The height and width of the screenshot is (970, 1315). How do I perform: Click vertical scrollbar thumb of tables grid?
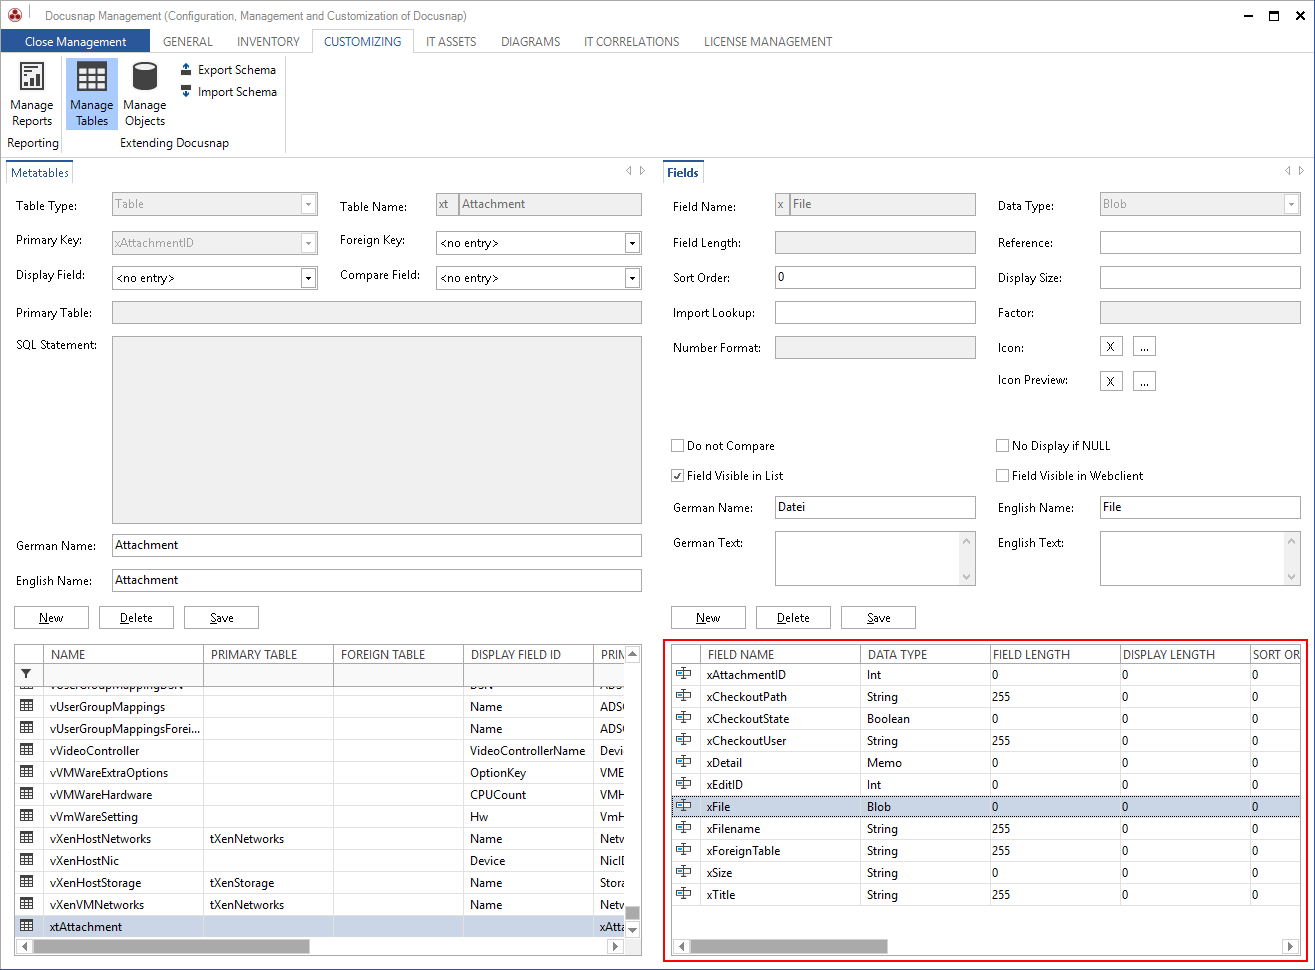[x=632, y=913]
